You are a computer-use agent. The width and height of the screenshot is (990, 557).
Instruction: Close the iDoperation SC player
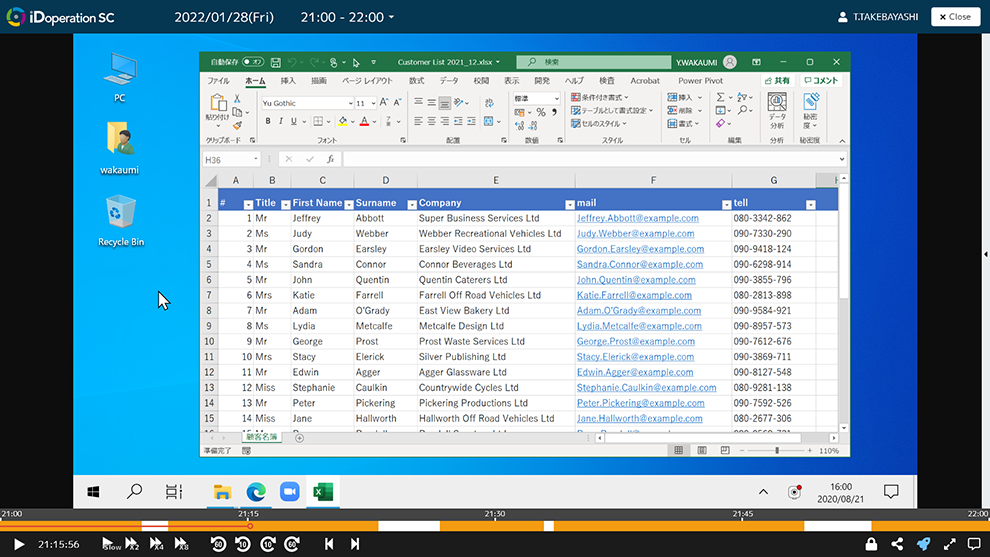pyautogui.click(x=955, y=17)
